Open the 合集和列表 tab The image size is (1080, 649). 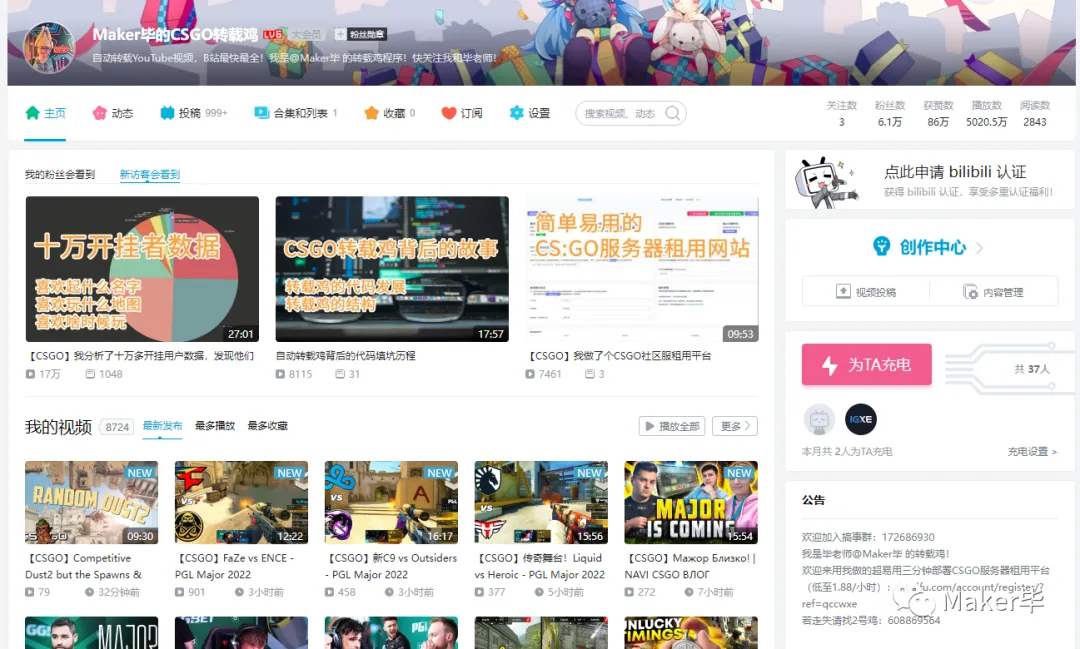point(296,113)
